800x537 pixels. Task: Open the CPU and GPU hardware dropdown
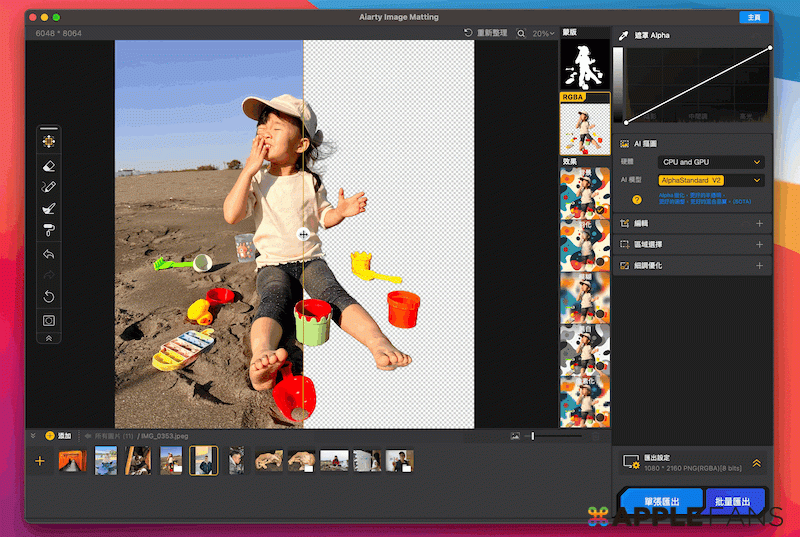[x=711, y=161]
